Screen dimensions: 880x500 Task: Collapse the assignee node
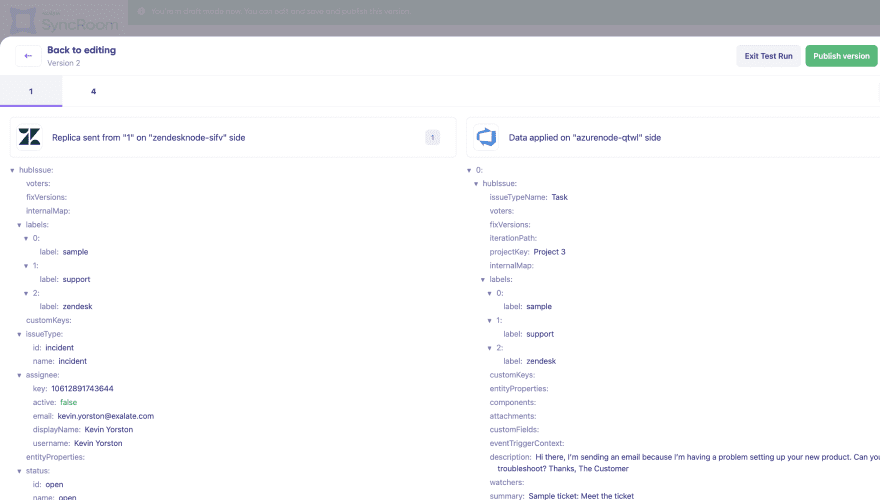(19, 375)
